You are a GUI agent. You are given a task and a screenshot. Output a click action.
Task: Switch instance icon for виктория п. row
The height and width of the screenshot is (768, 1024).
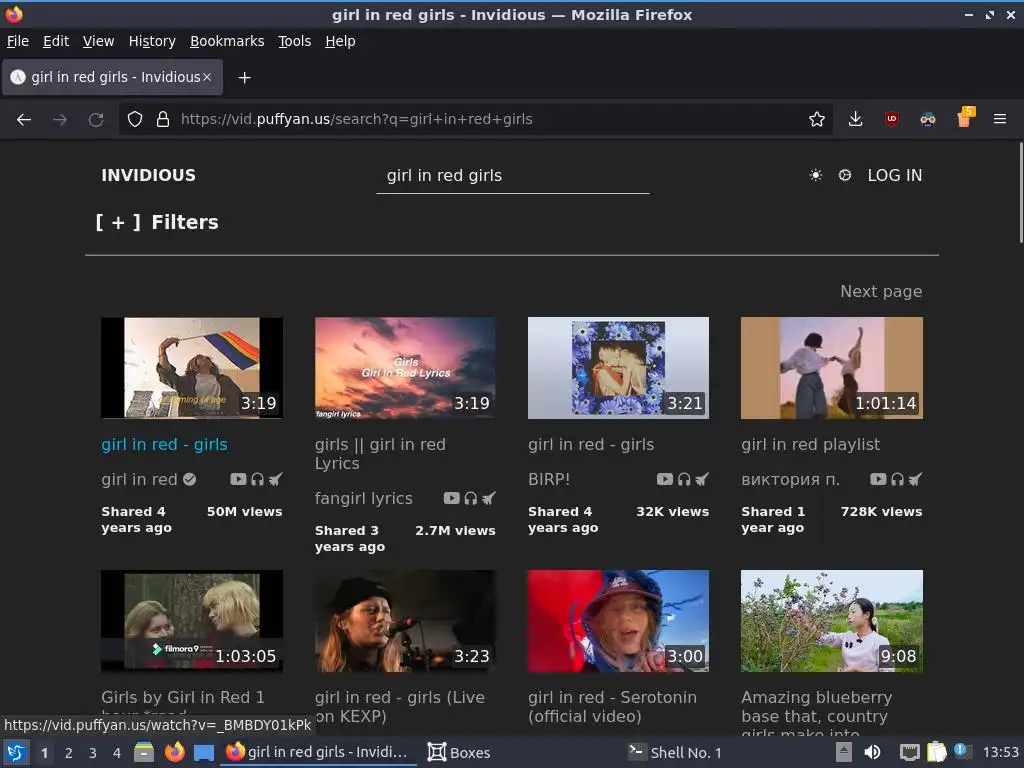click(x=915, y=479)
